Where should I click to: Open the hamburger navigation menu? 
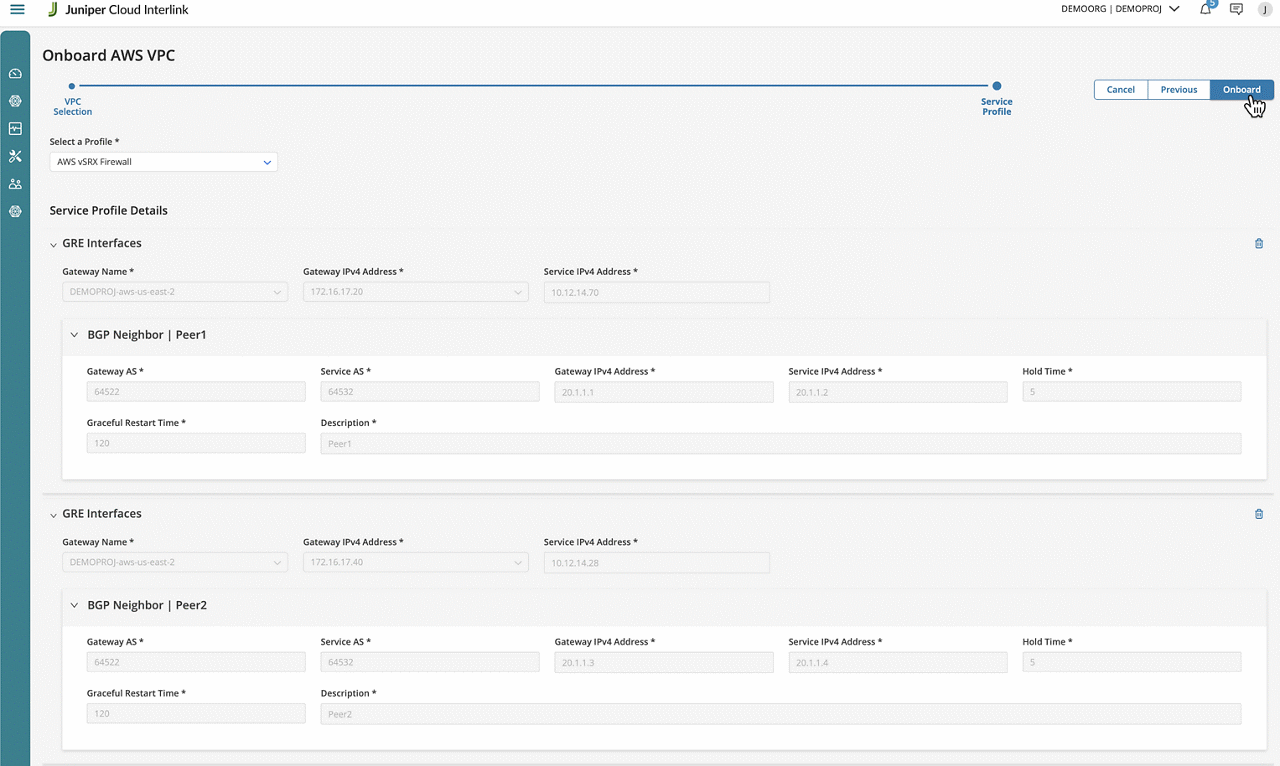tap(17, 10)
